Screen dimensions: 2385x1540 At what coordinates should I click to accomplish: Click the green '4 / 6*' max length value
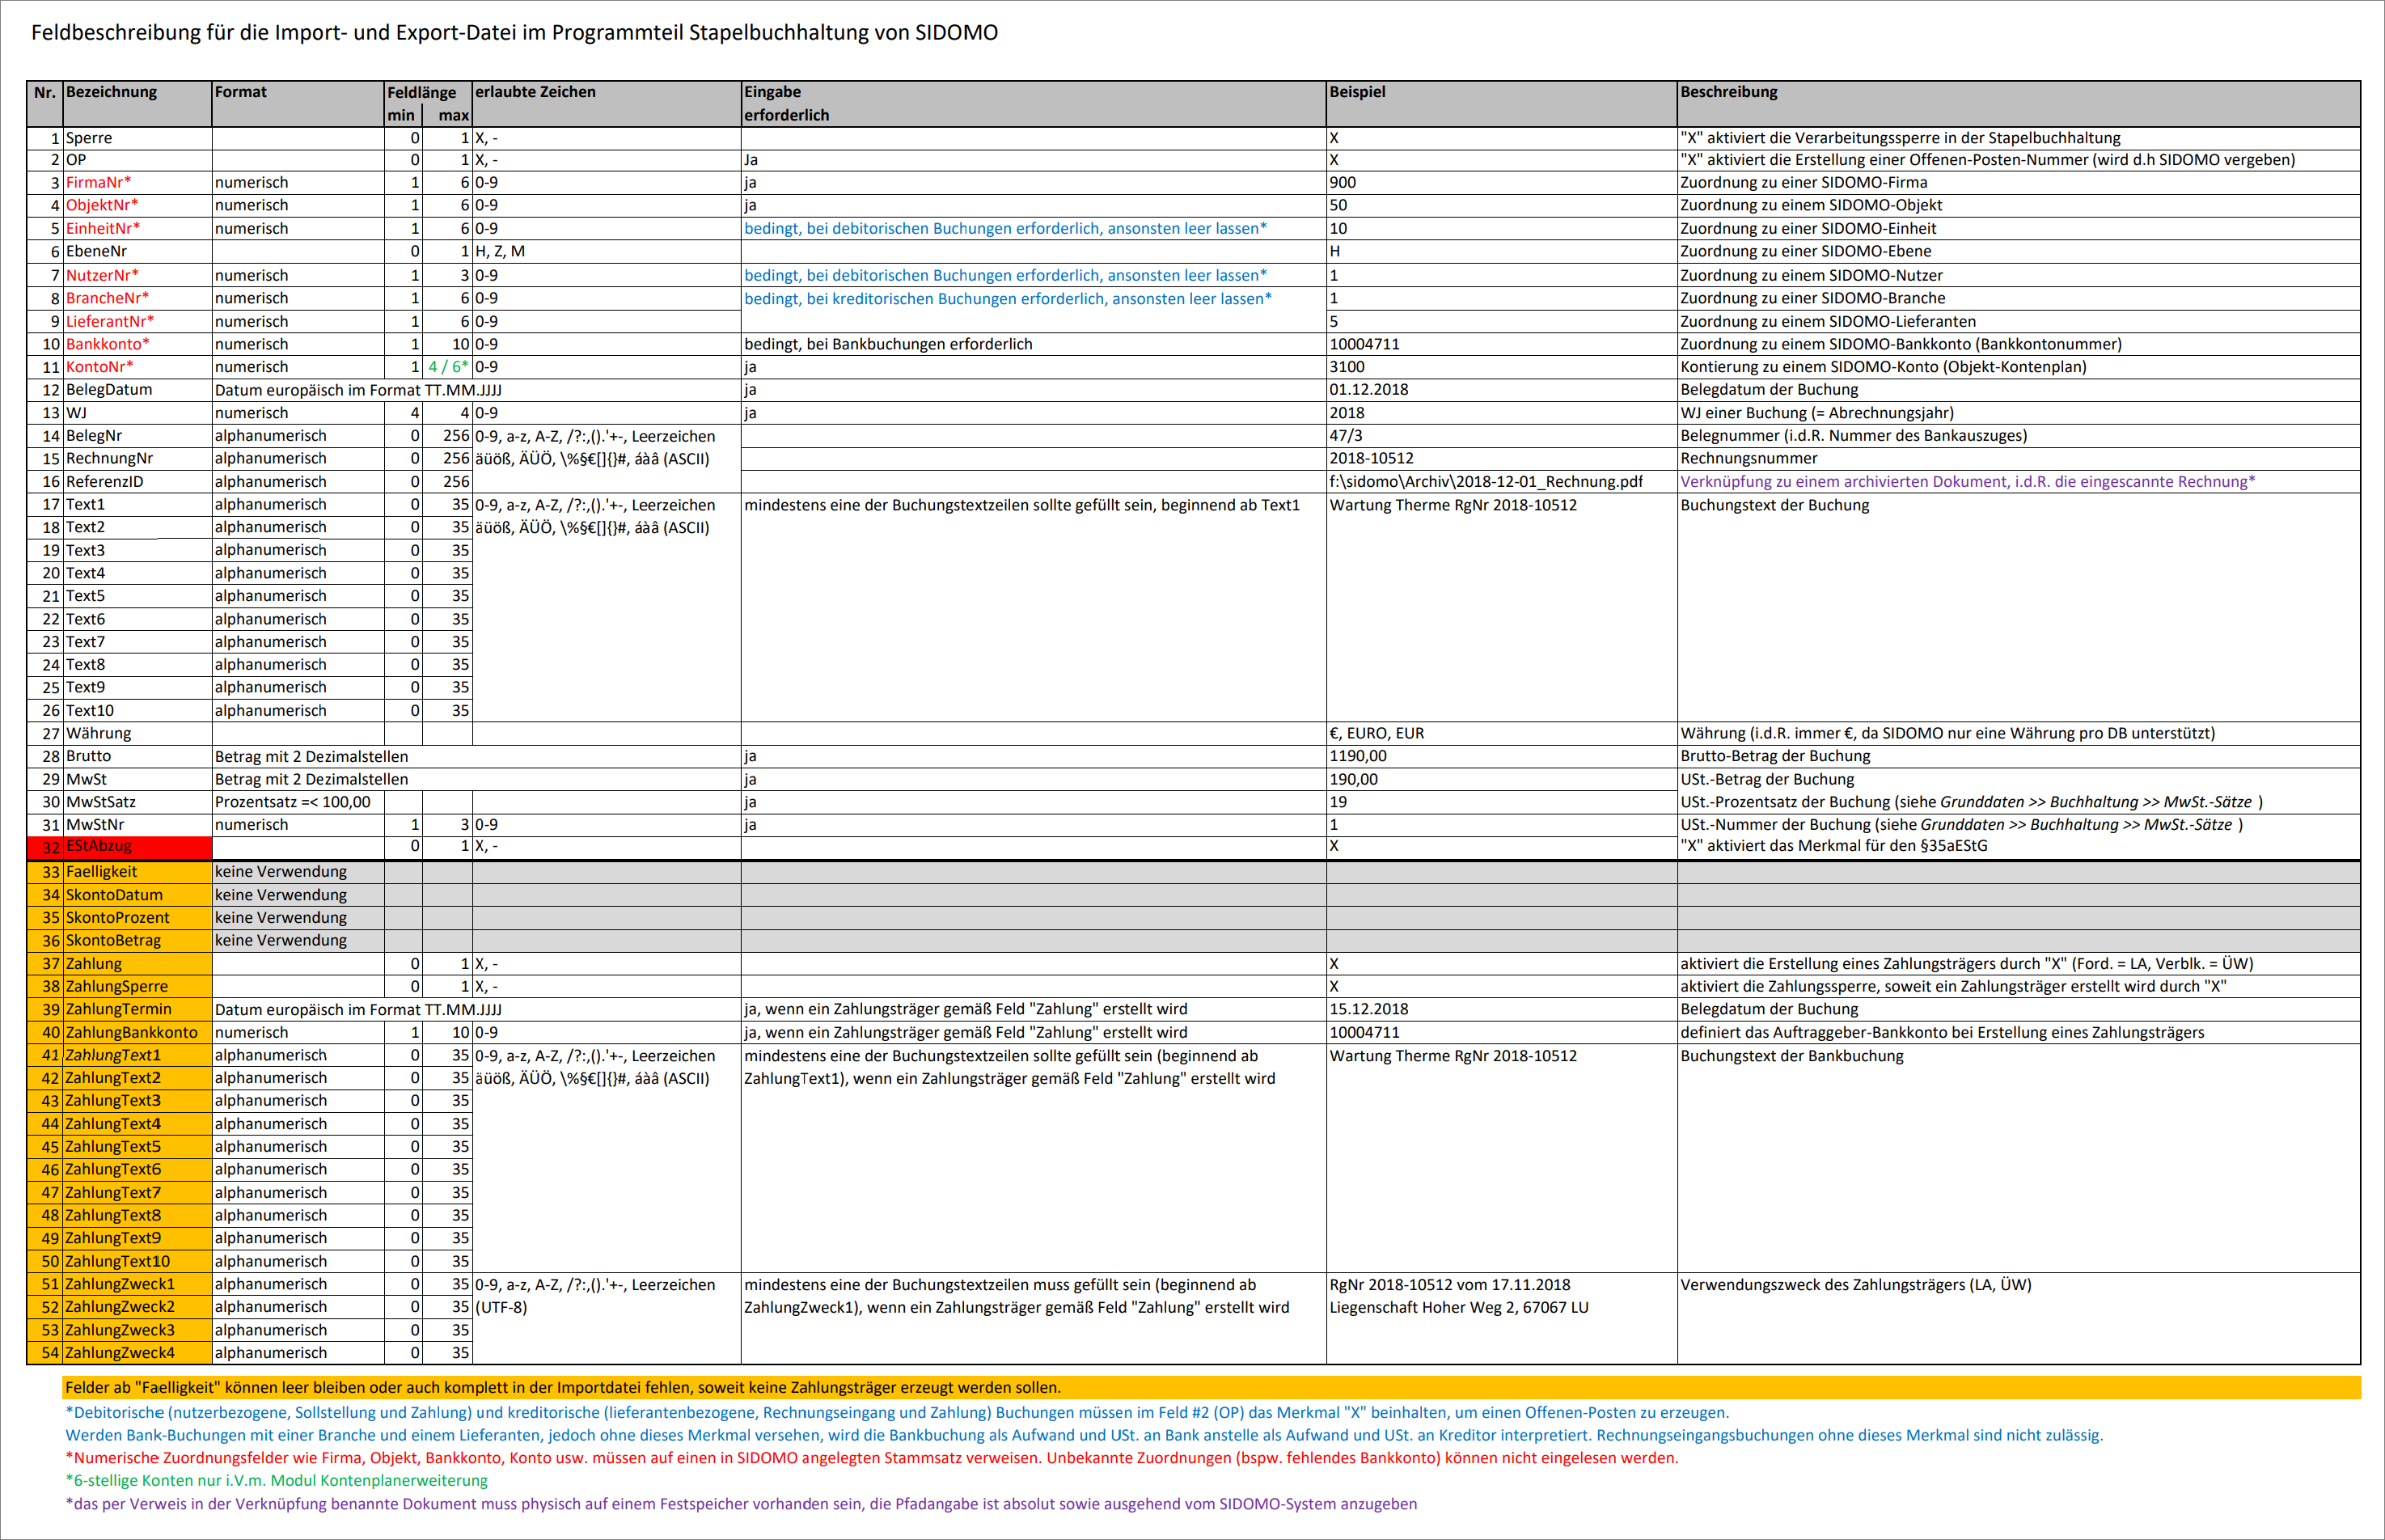[x=448, y=367]
